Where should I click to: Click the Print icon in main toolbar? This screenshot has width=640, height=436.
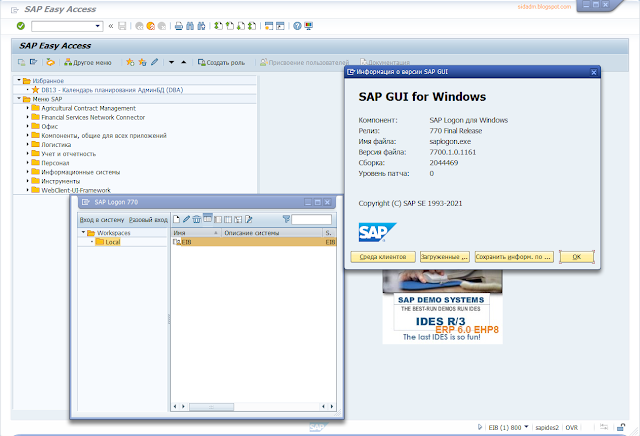pos(179,26)
